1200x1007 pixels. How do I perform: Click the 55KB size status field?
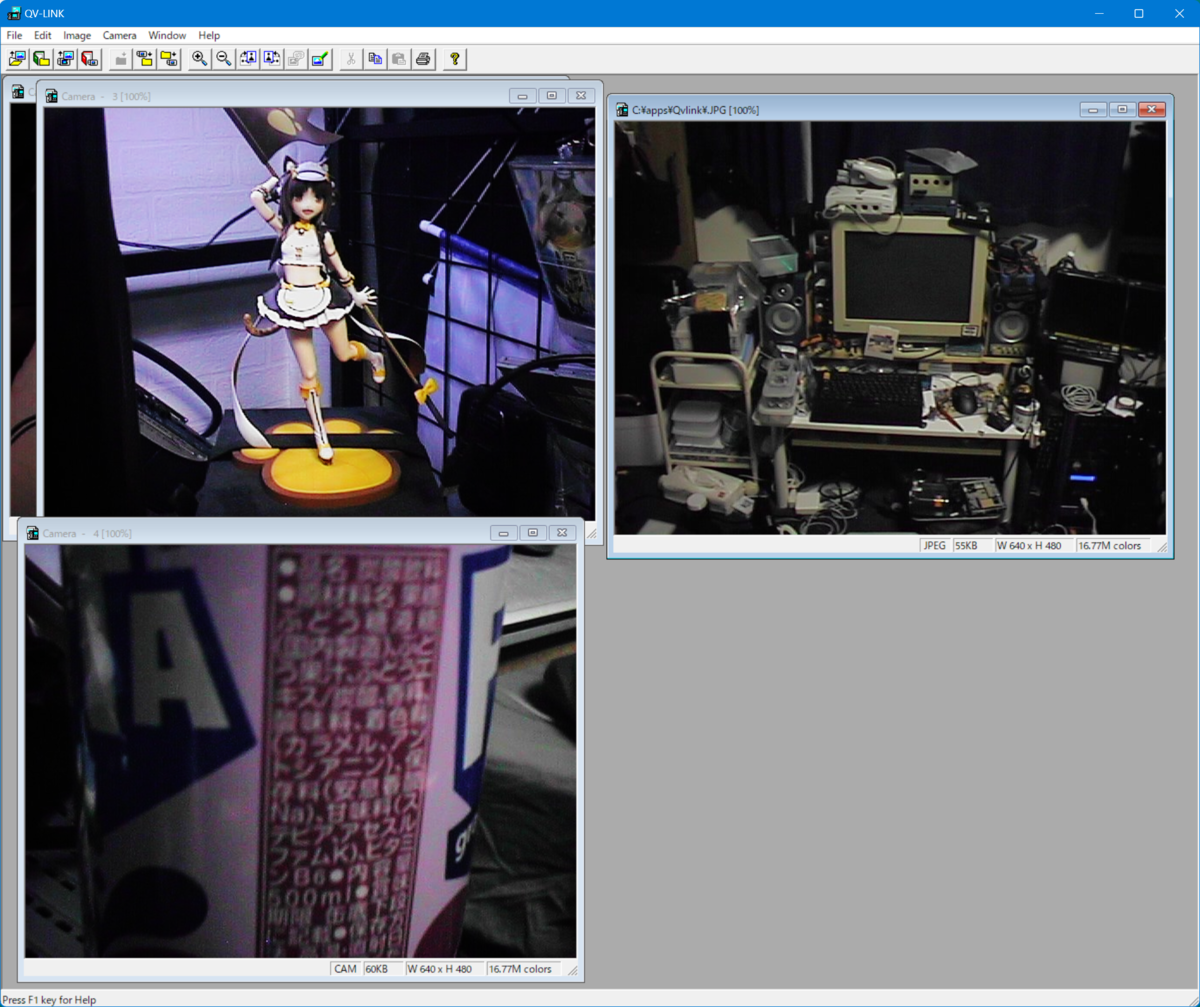[x=971, y=546]
